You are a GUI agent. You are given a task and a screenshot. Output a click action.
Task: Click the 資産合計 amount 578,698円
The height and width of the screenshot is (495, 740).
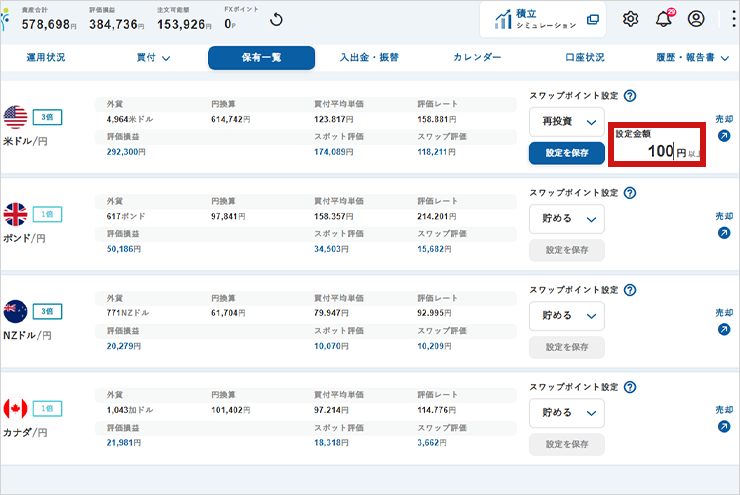tap(49, 24)
